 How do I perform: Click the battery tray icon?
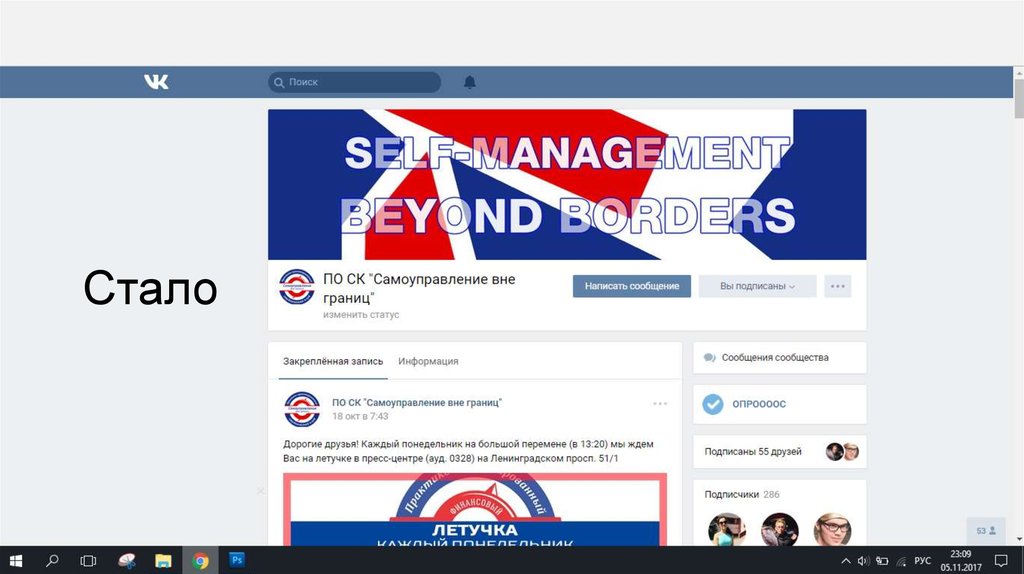[882, 560]
